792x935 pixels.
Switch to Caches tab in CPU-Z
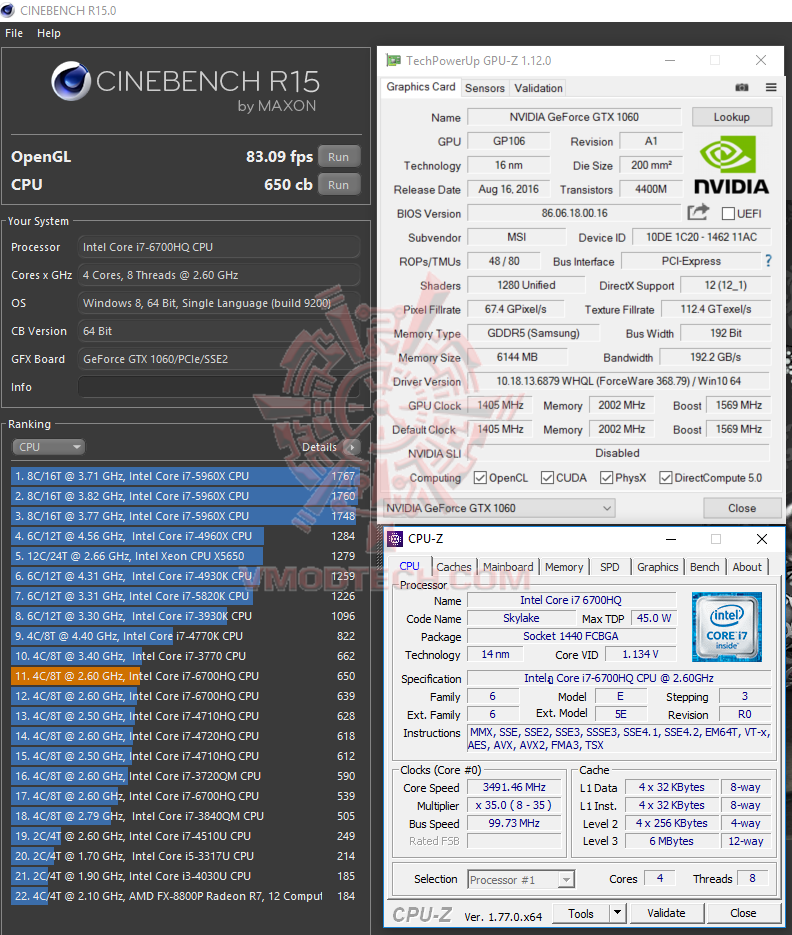[454, 567]
